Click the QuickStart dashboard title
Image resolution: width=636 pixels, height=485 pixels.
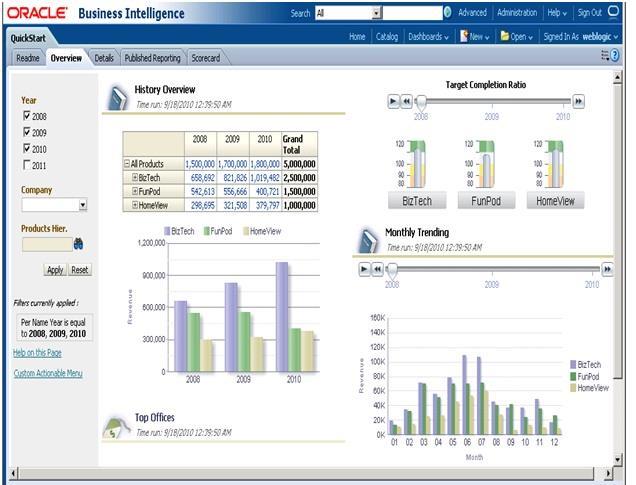pos(28,38)
